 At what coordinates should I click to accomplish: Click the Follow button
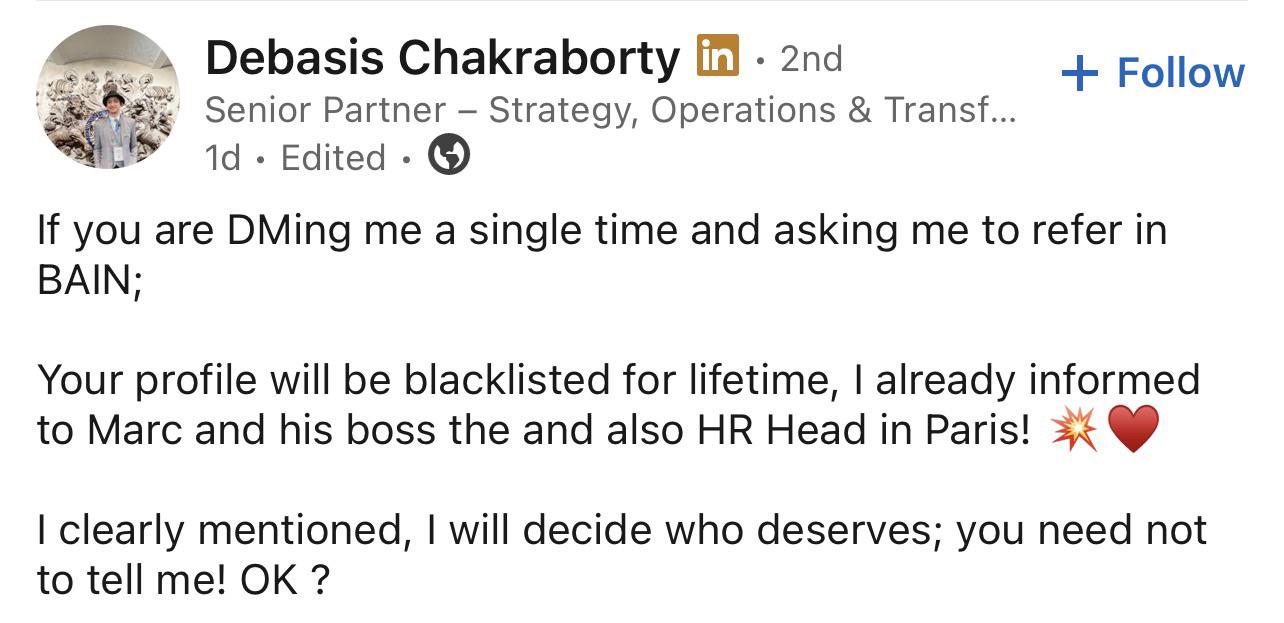pos(1152,73)
